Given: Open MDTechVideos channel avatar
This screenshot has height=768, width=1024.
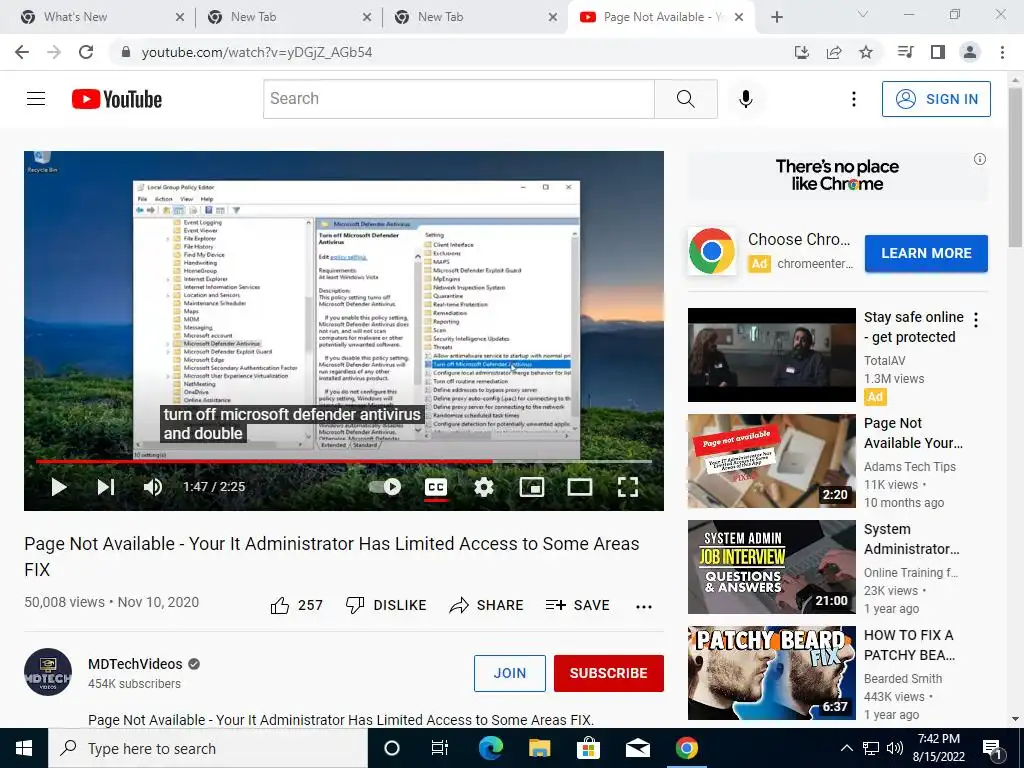Looking at the screenshot, I should tap(48, 672).
